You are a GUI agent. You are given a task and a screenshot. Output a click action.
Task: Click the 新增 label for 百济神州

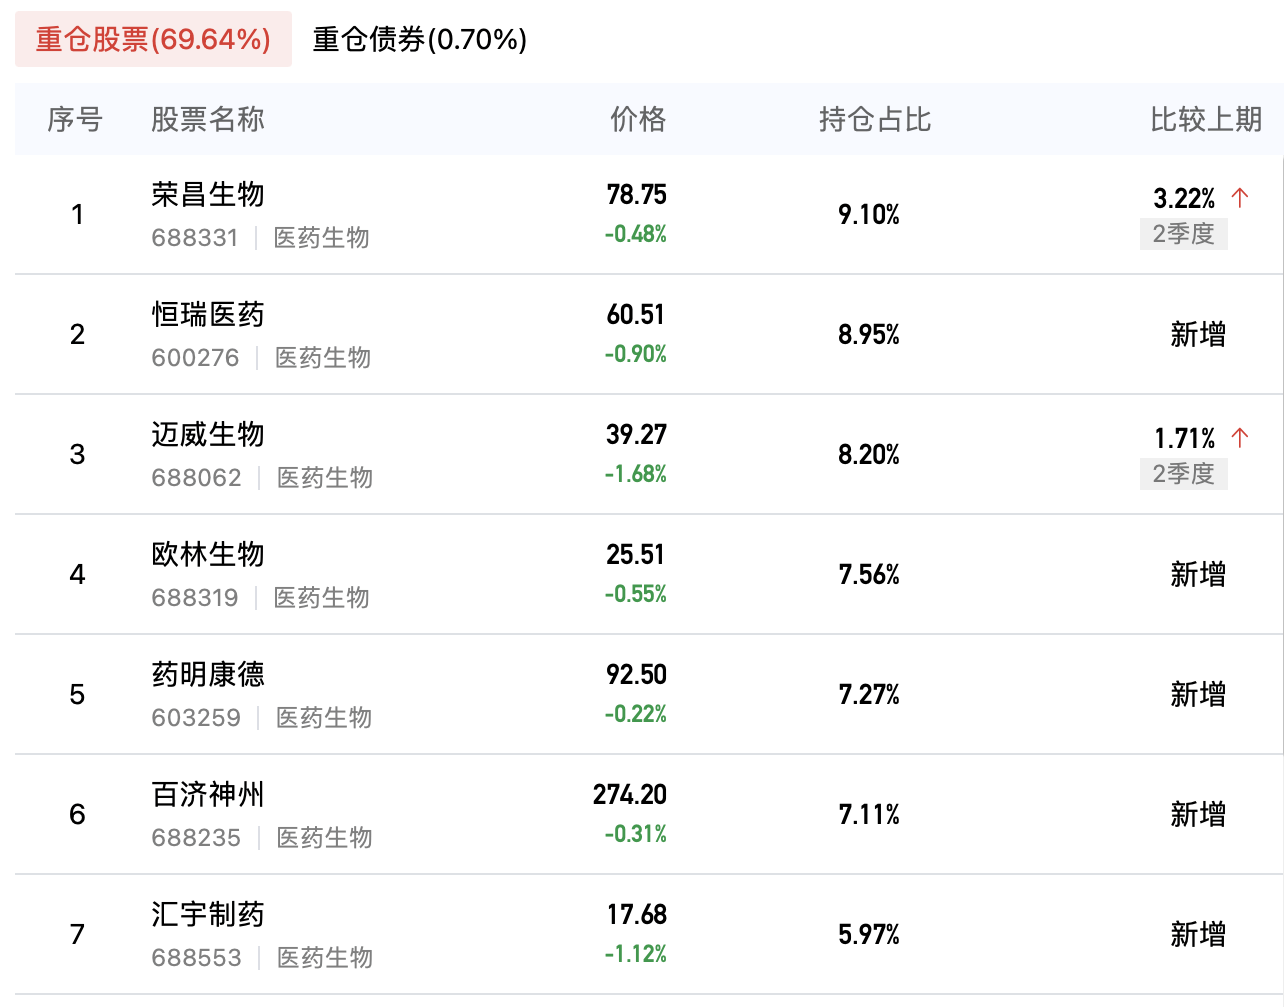point(1198,814)
